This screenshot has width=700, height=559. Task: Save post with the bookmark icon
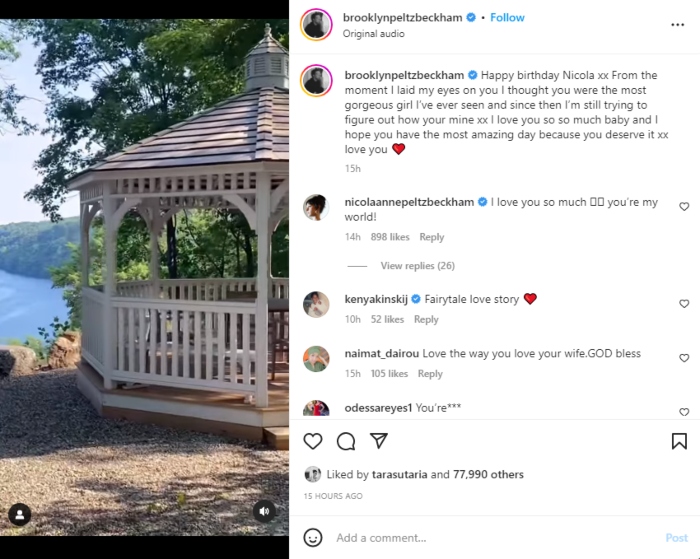(x=679, y=441)
